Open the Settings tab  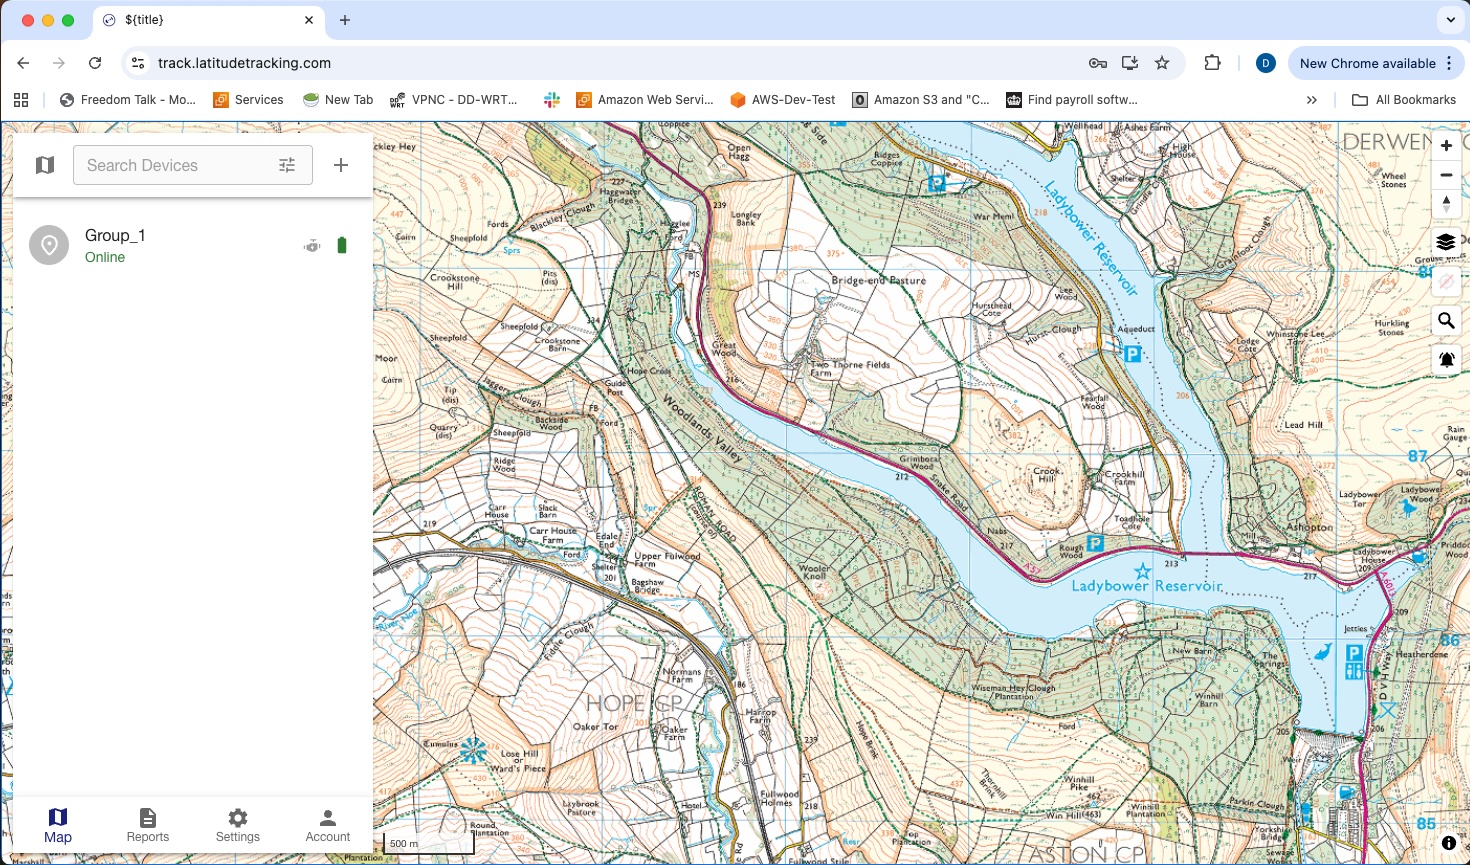[x=238, y=825]
